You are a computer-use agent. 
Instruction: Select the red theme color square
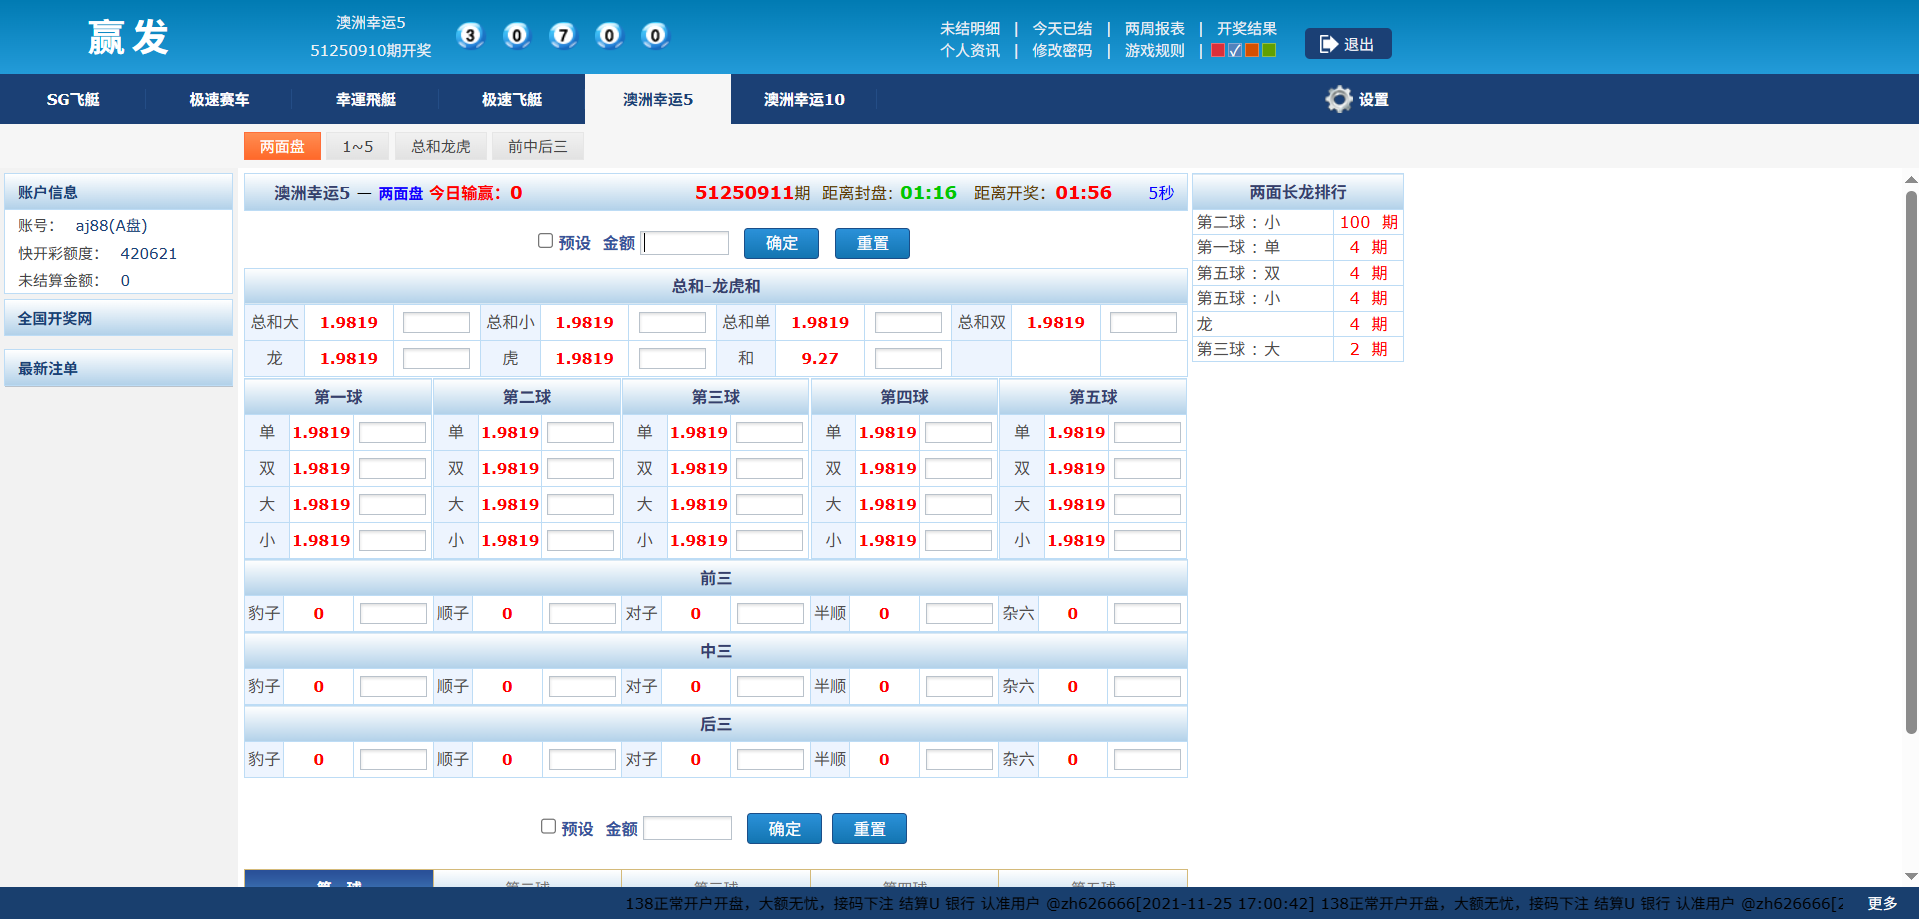click(x=1218, y=50)
